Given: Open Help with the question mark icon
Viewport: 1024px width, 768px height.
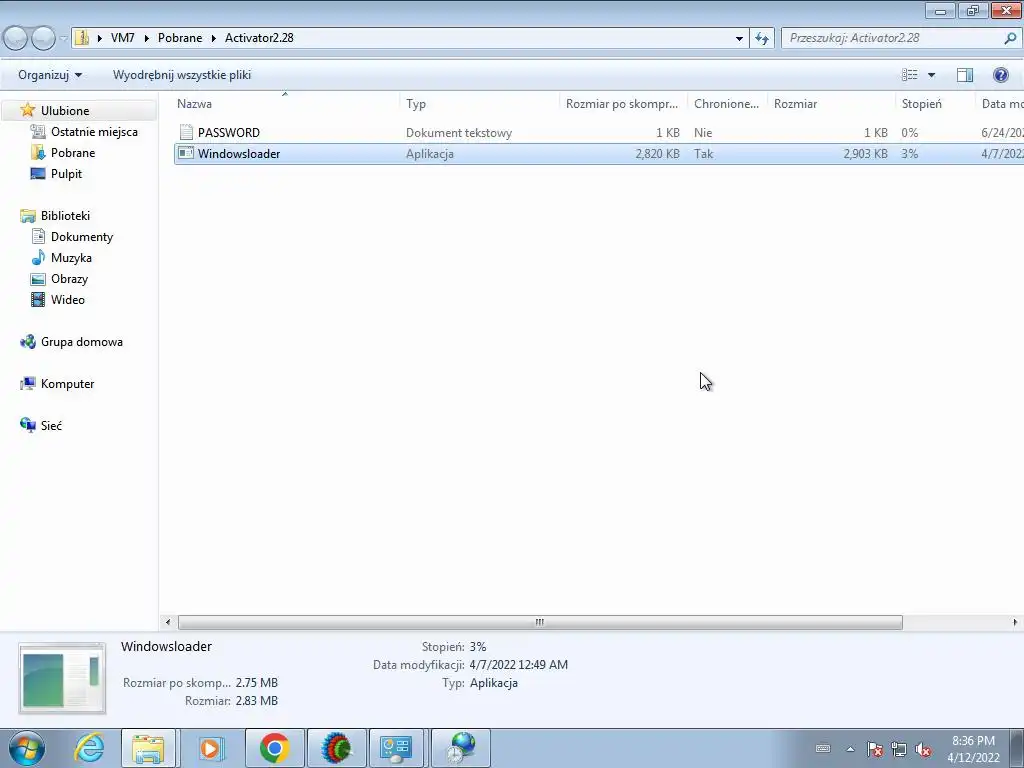Looking at the screenshot, I should pyautogui.click(x=1000, y=75).
